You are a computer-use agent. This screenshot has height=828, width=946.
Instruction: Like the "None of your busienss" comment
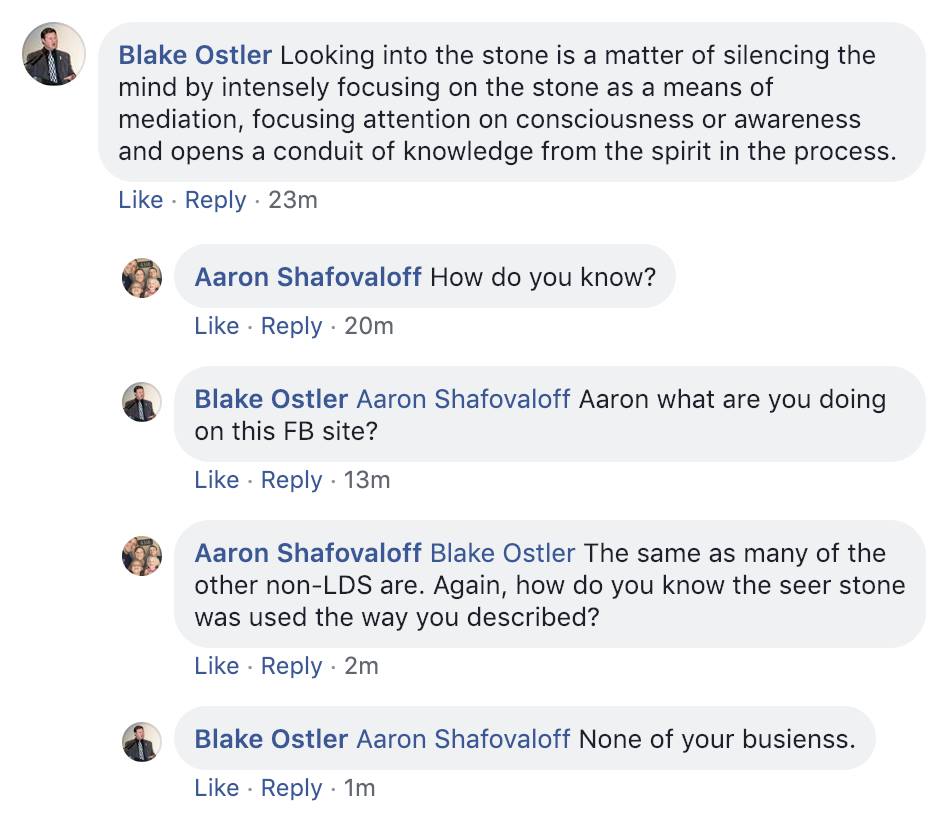217,788
